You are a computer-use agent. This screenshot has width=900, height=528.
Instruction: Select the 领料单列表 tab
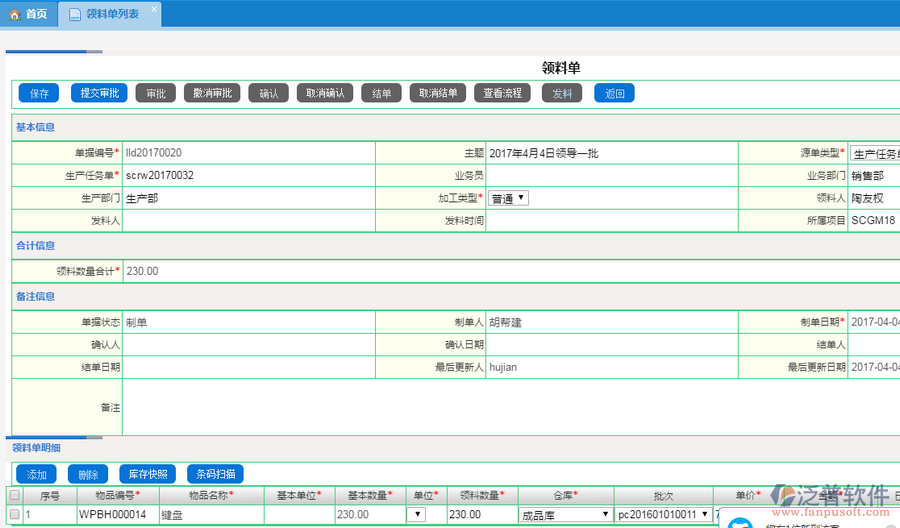click(x=111, y=13)
